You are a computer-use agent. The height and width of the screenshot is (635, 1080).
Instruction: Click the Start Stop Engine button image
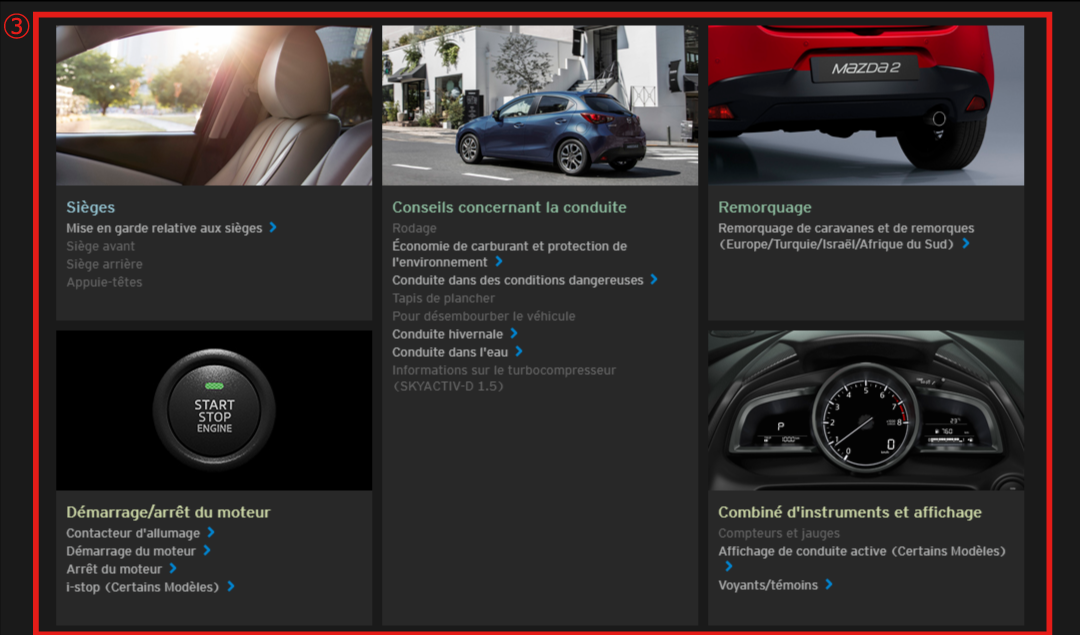click(x=214, y=410)
